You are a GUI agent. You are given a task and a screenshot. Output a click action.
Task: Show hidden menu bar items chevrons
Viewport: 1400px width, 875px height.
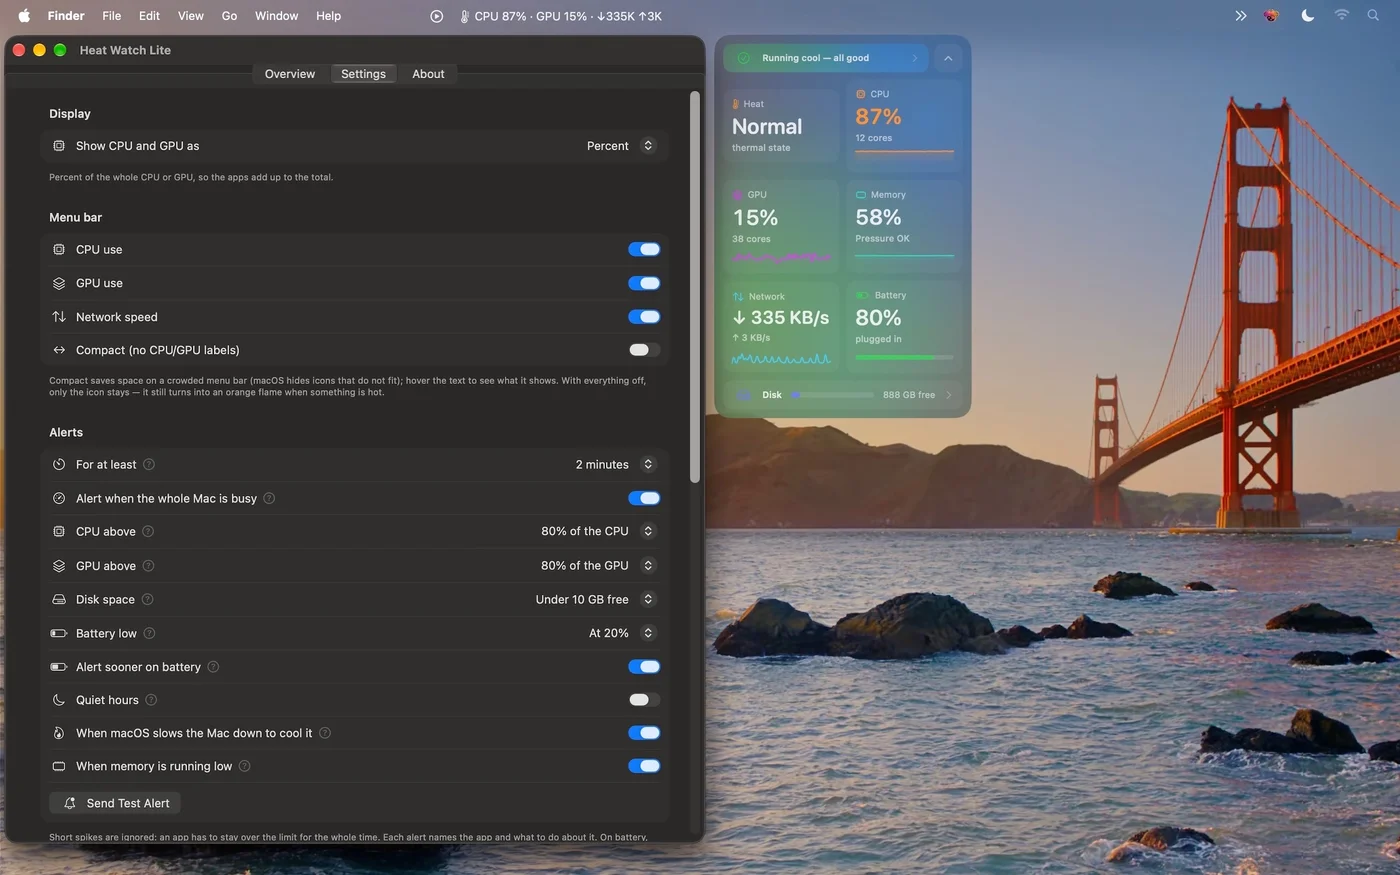1241,16
